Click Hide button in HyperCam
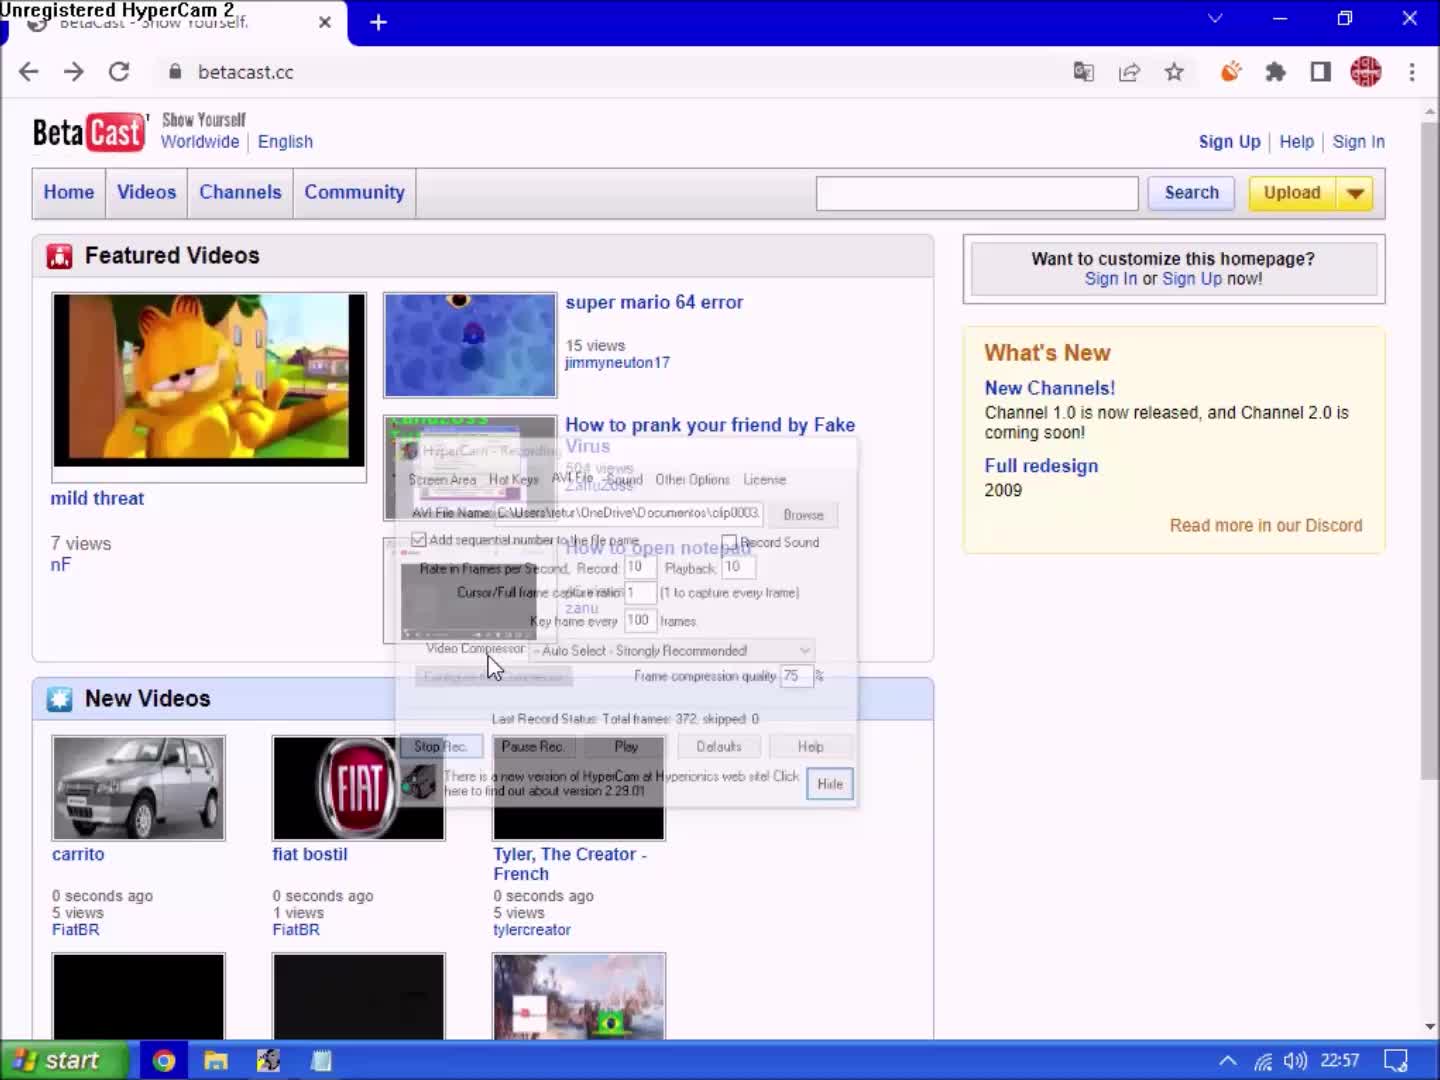 [830, 784]
